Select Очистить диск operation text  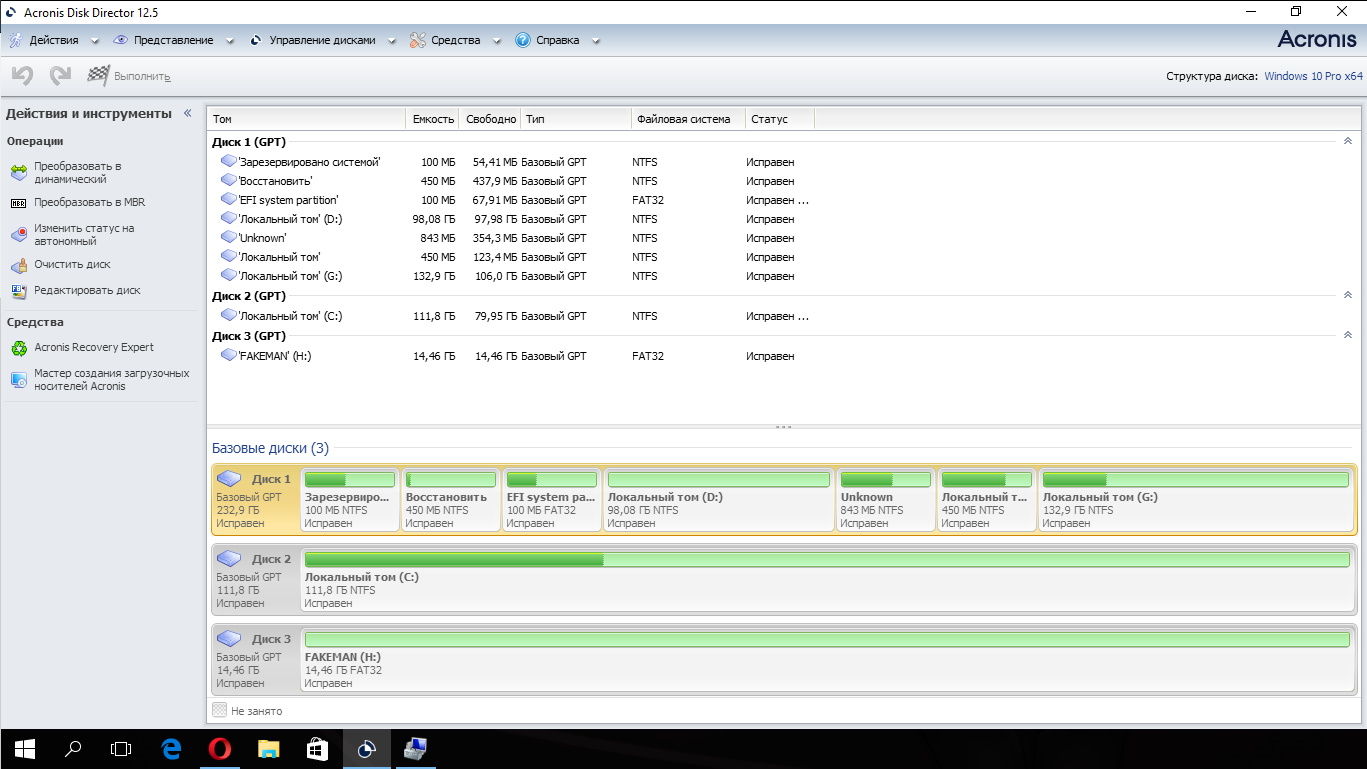point(72,265)
